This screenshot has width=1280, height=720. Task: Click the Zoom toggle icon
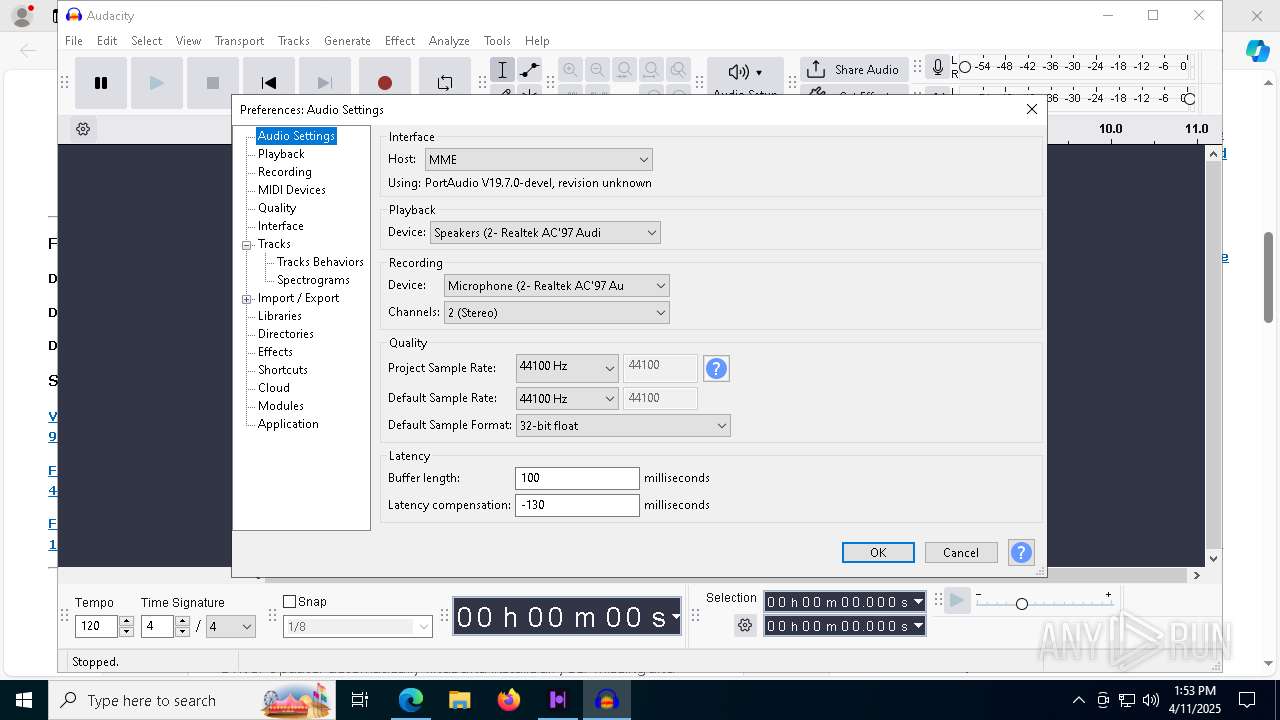[x=678, y=70]
